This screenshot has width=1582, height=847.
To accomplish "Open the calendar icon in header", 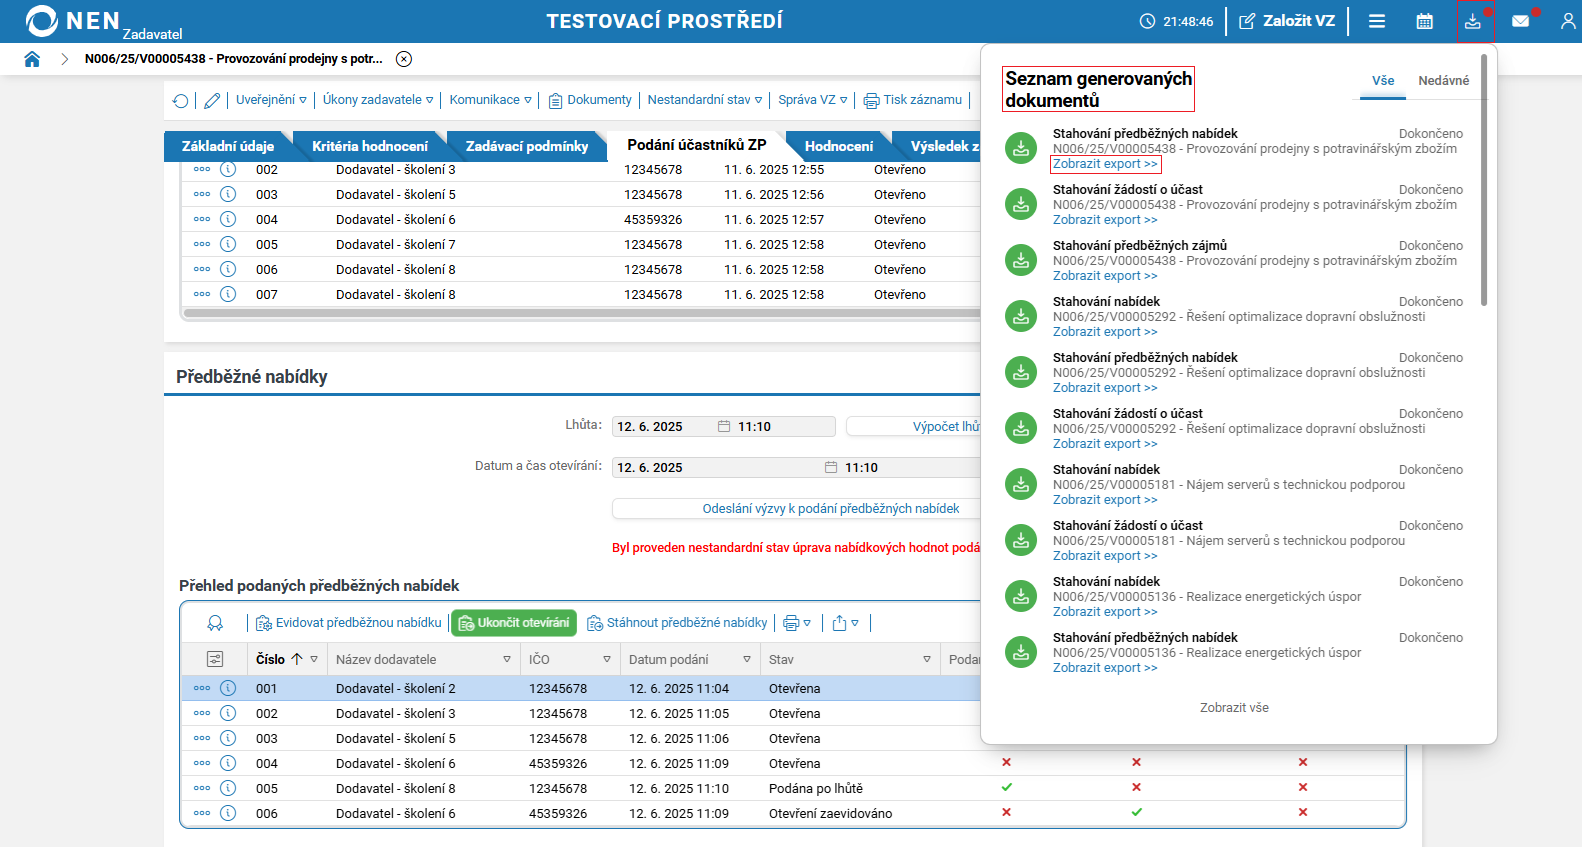I will coord(1424,21).
